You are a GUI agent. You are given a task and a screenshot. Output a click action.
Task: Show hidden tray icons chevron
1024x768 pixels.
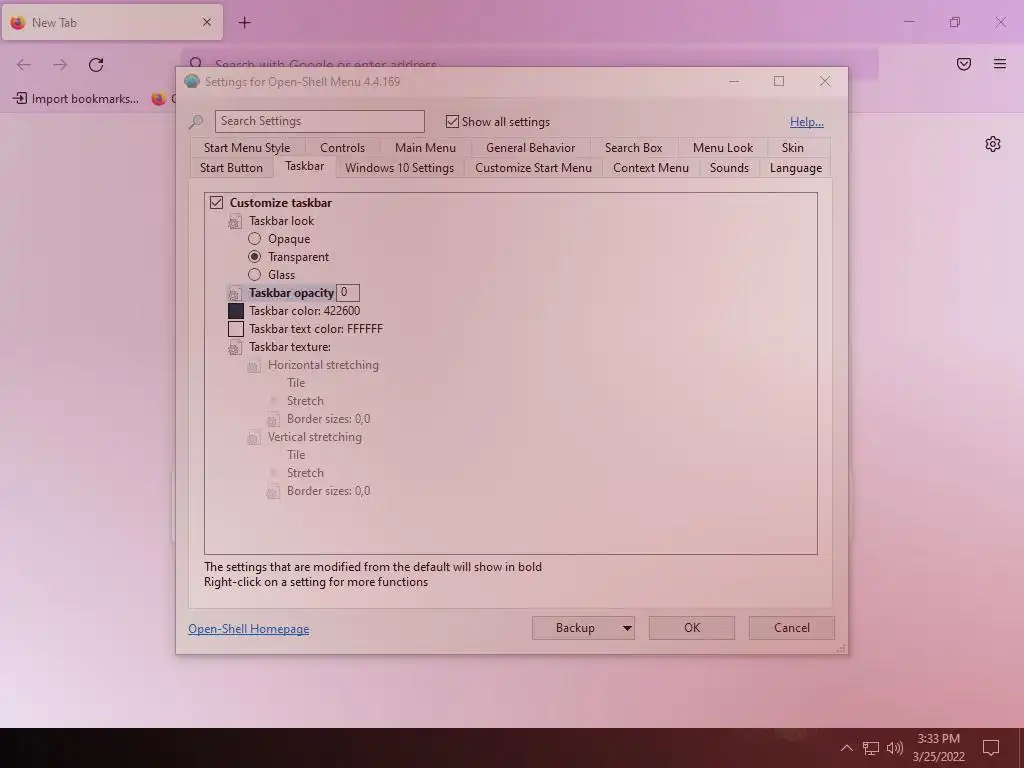[846, 748]
